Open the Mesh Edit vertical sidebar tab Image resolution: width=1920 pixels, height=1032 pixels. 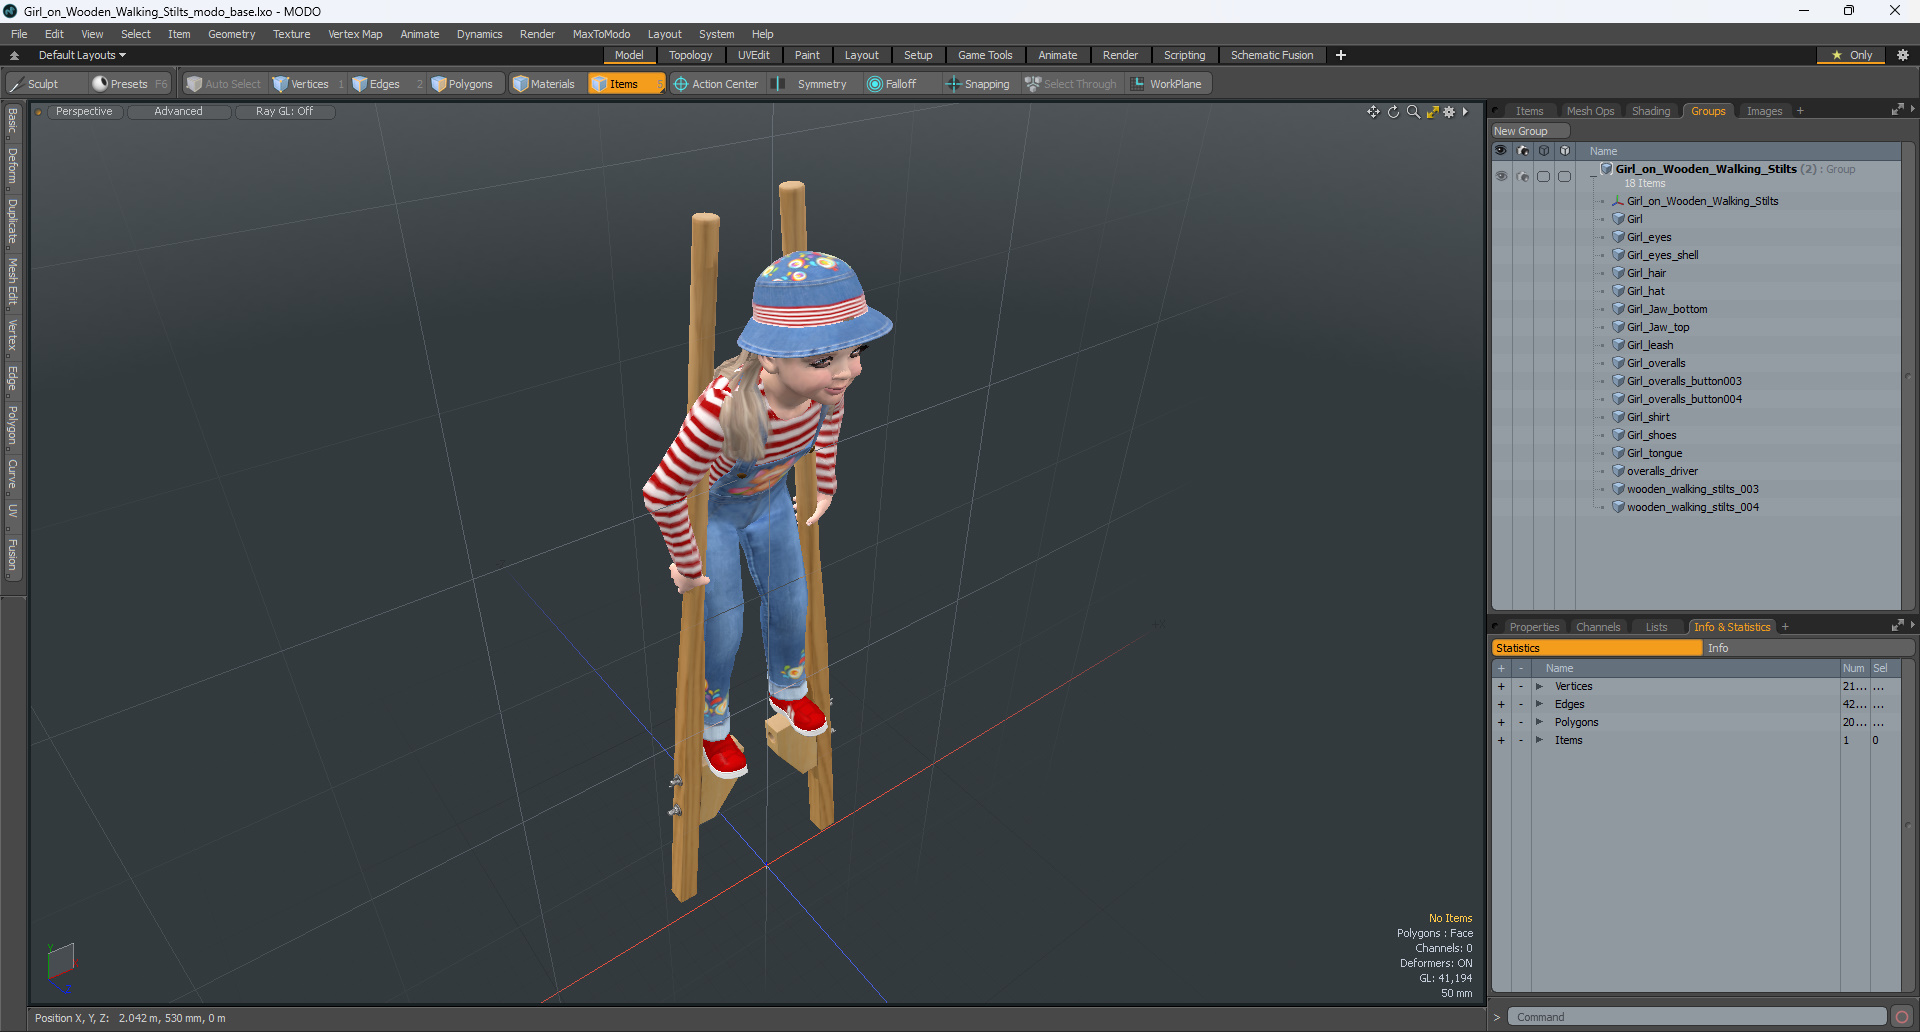click(x=12, y=281)
